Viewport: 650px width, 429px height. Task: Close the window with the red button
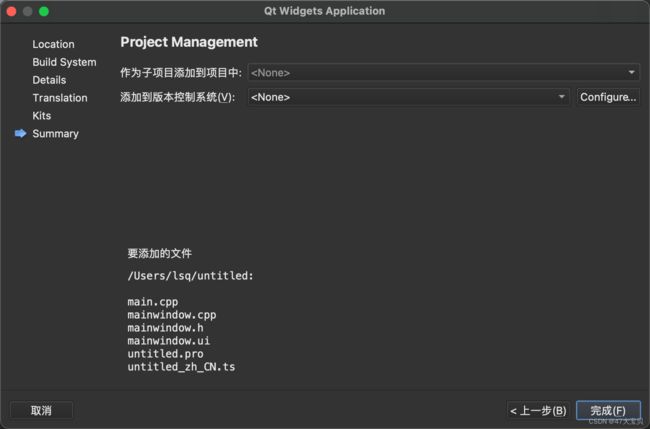coord(12,11)
